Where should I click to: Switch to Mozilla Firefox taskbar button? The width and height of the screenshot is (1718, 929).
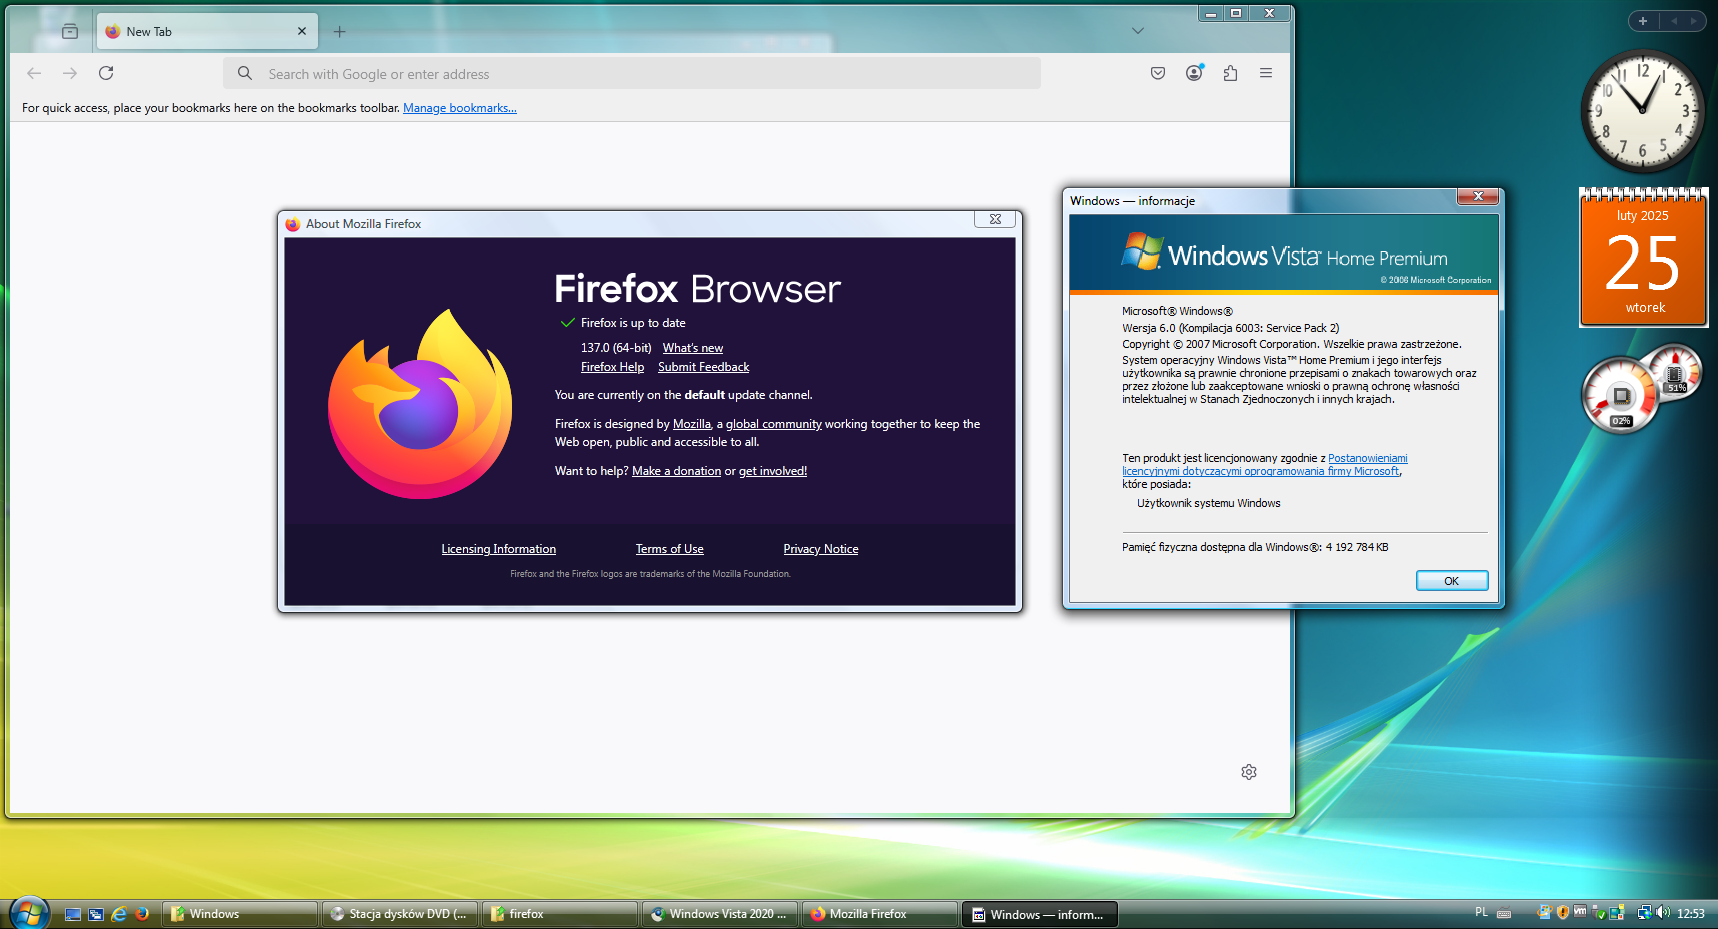pos(880,914)
